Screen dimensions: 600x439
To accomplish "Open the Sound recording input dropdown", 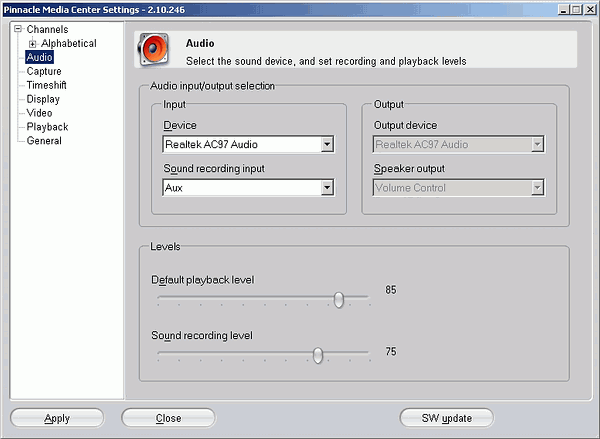I will point(248,188).
